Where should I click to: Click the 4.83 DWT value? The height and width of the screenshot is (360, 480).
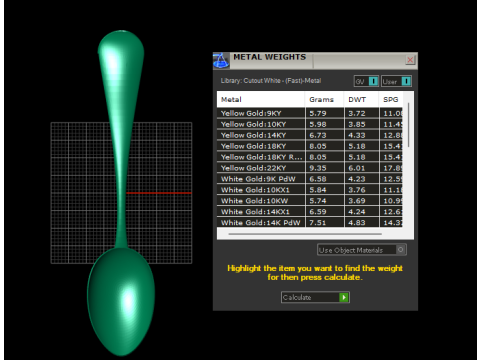tap(357, 222)
